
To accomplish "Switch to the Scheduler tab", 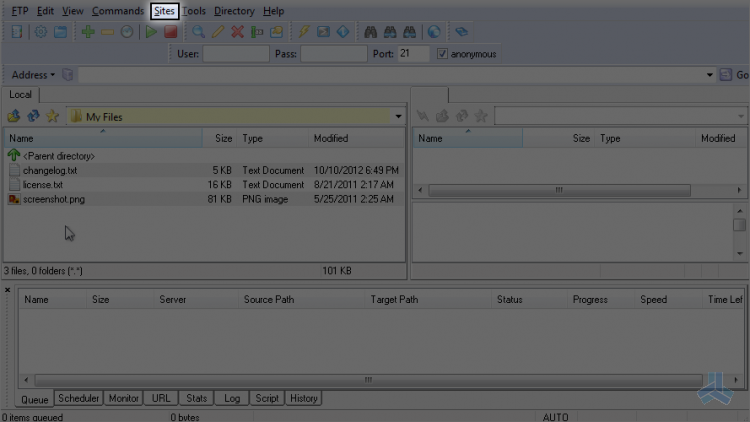I will click(x=78, y=398).
